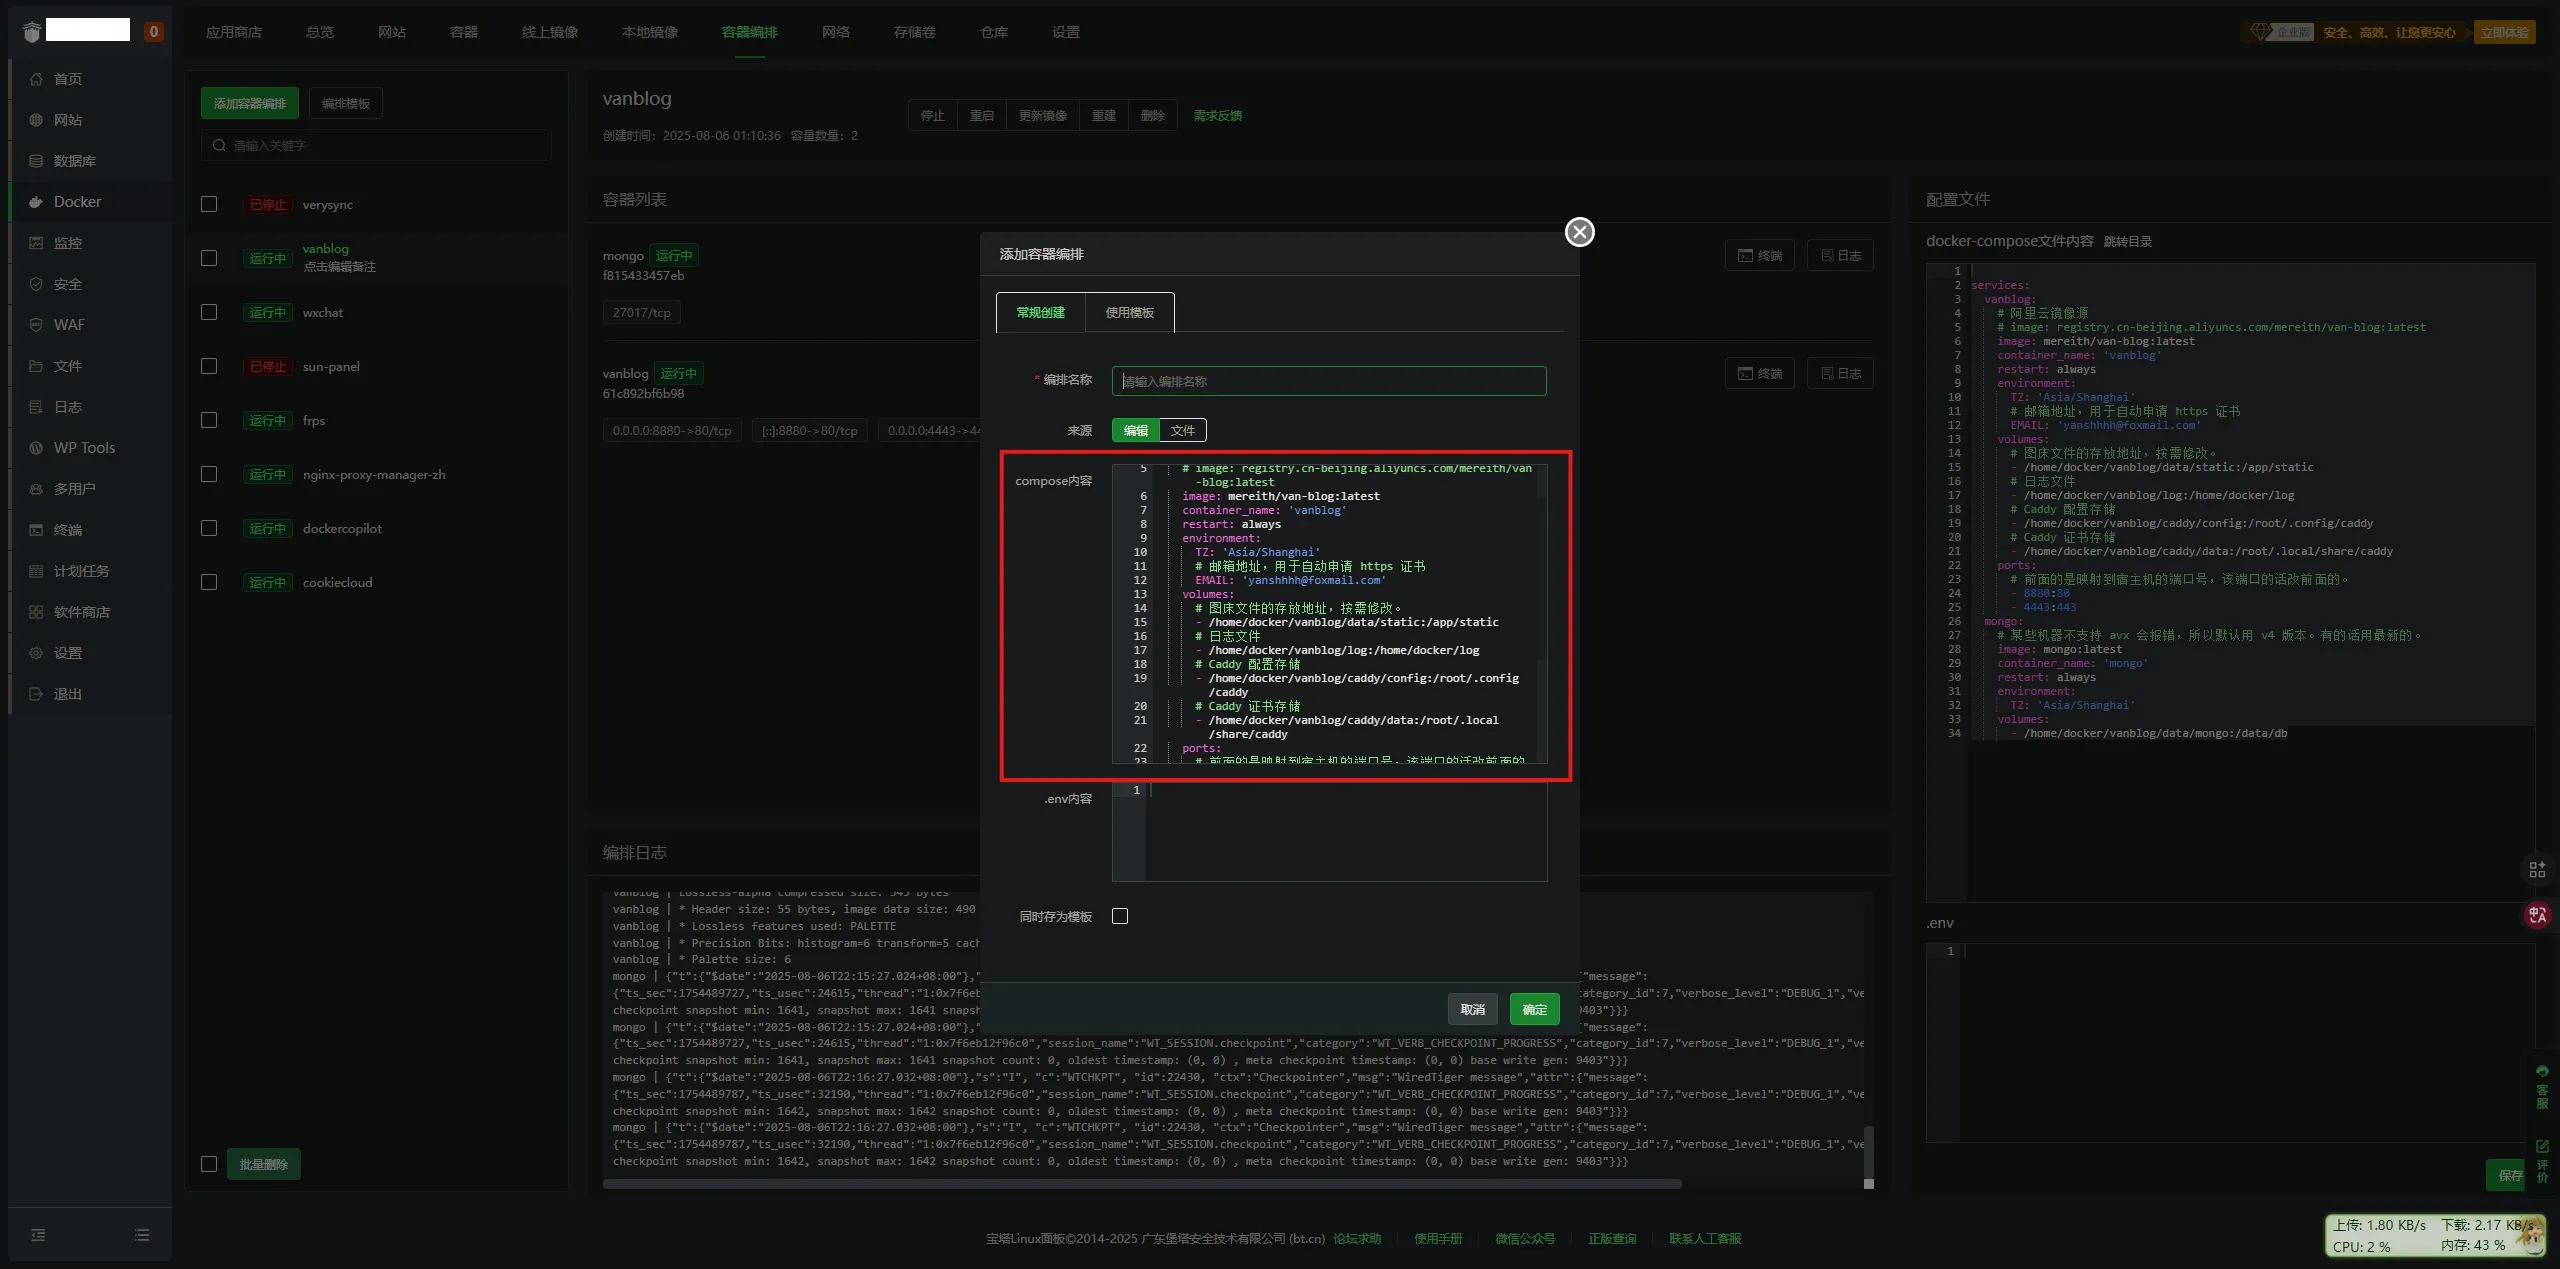Focus the 编排名称 input field
This screenshot has width=2560, height=1269.
tap(1329, 381)
